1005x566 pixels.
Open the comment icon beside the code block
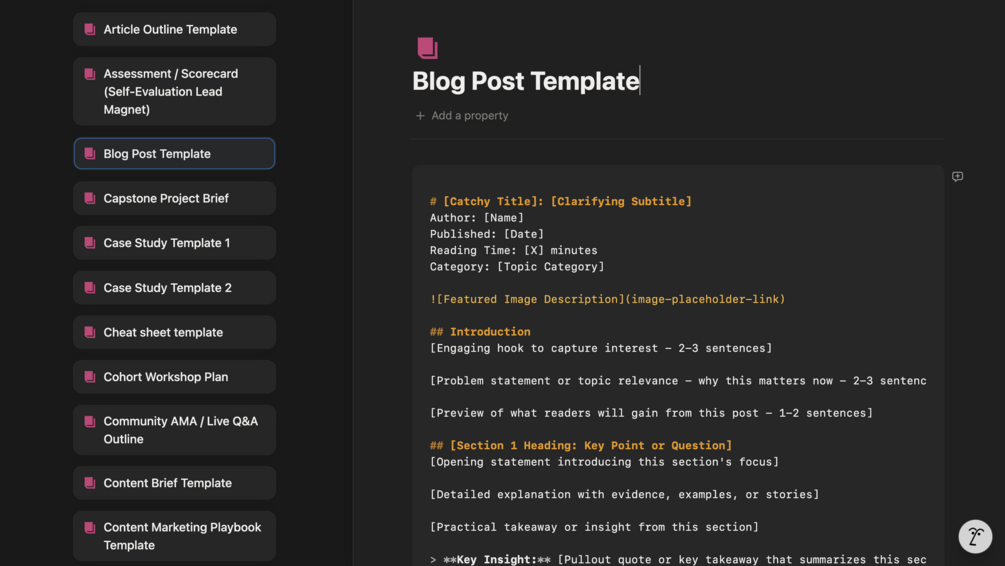click(x=957, y=176)
